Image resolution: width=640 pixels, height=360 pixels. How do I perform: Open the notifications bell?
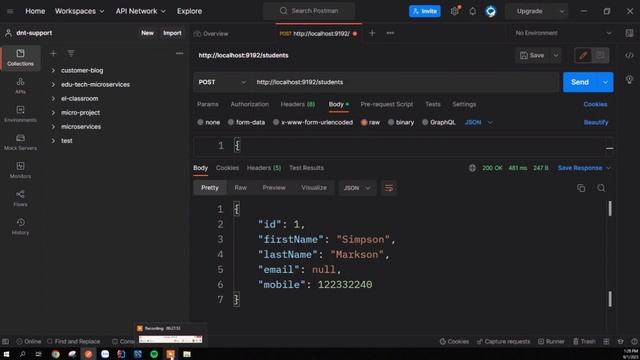[x=473, y=11]
